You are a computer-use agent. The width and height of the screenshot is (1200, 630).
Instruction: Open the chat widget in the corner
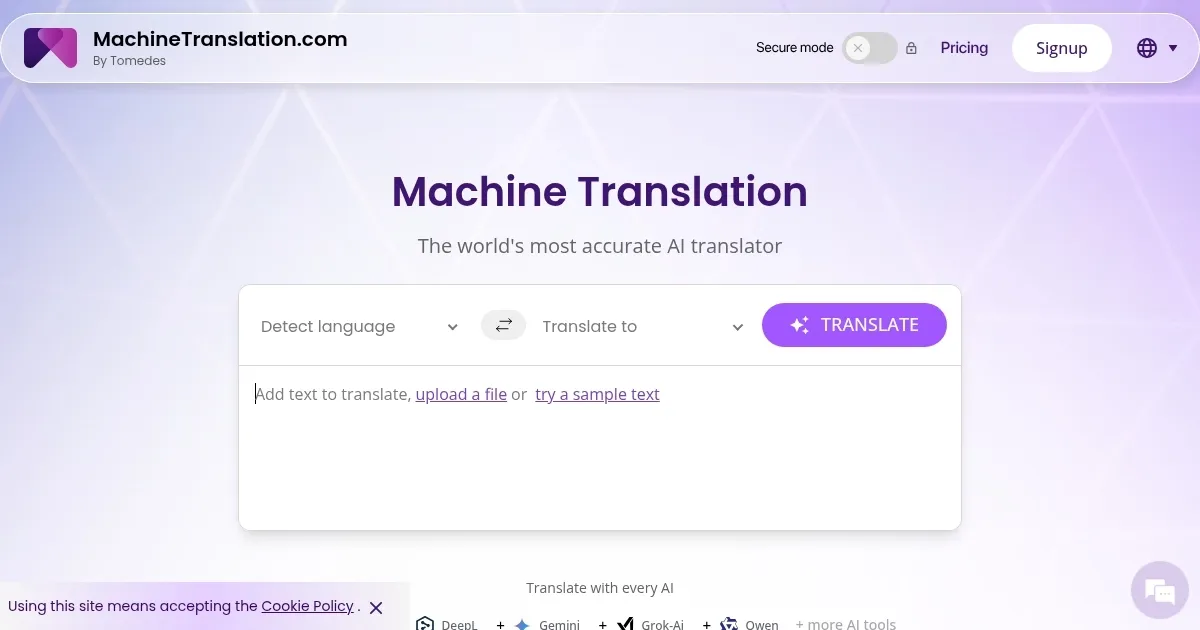[1159, 590]
